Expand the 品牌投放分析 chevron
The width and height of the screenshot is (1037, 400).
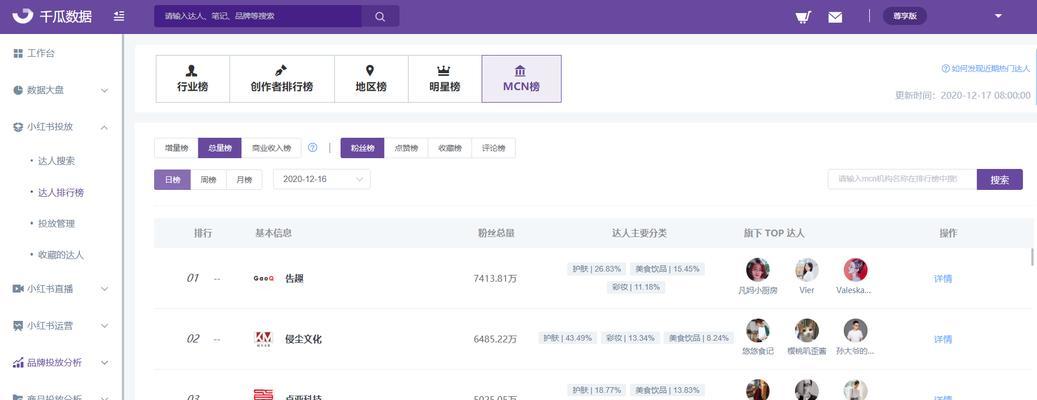pyautogui.click(x=104, y=363)
